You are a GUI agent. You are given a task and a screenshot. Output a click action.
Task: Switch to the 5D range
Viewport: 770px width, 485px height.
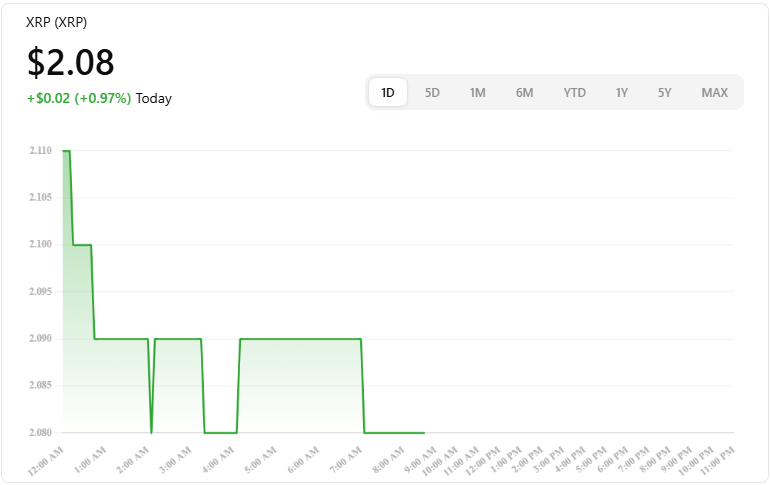432,92
